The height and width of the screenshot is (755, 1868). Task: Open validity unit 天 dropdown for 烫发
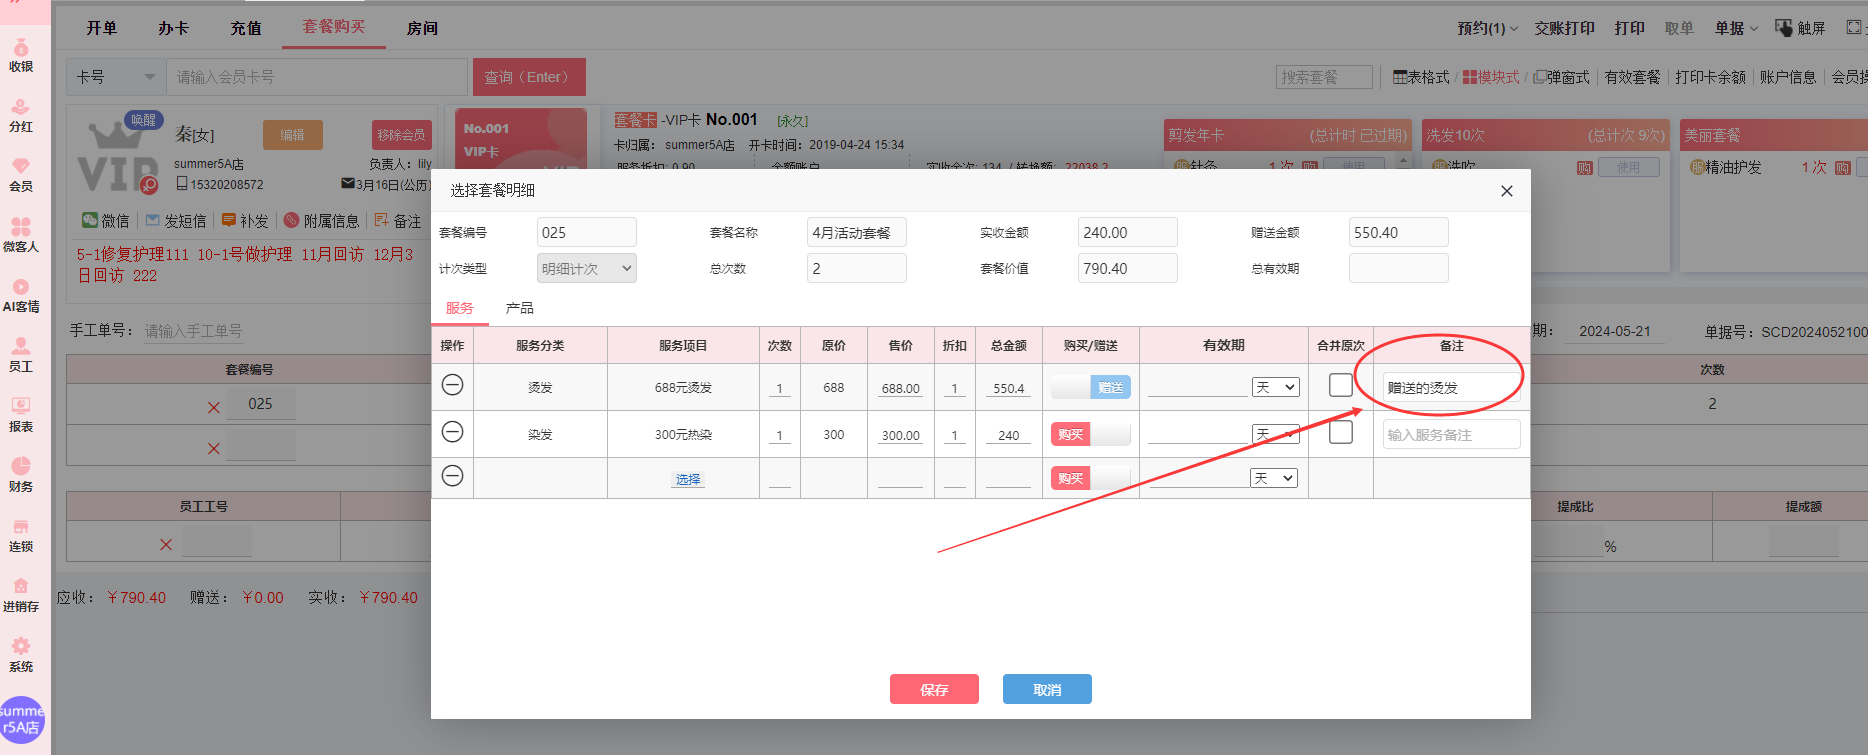point(1276,387)
